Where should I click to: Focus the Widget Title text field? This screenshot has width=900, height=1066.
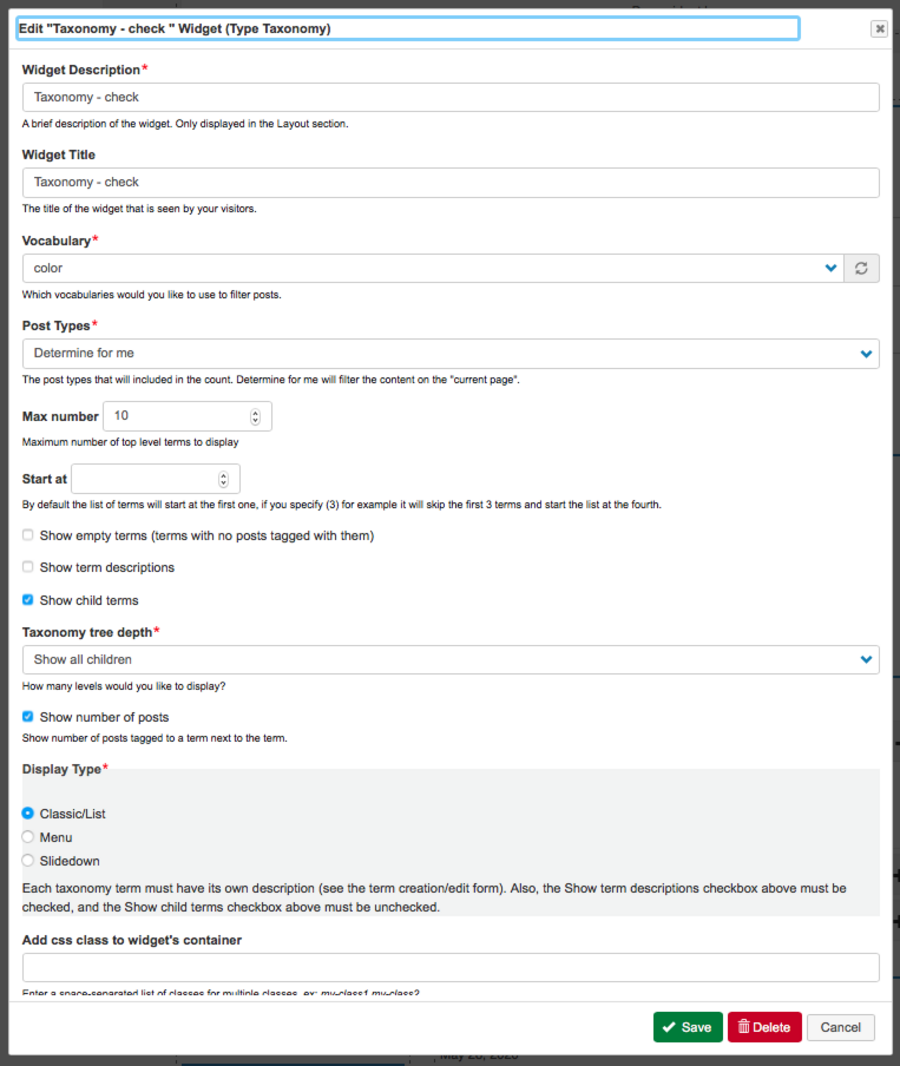pyautogui.click(x=450, y=182)
